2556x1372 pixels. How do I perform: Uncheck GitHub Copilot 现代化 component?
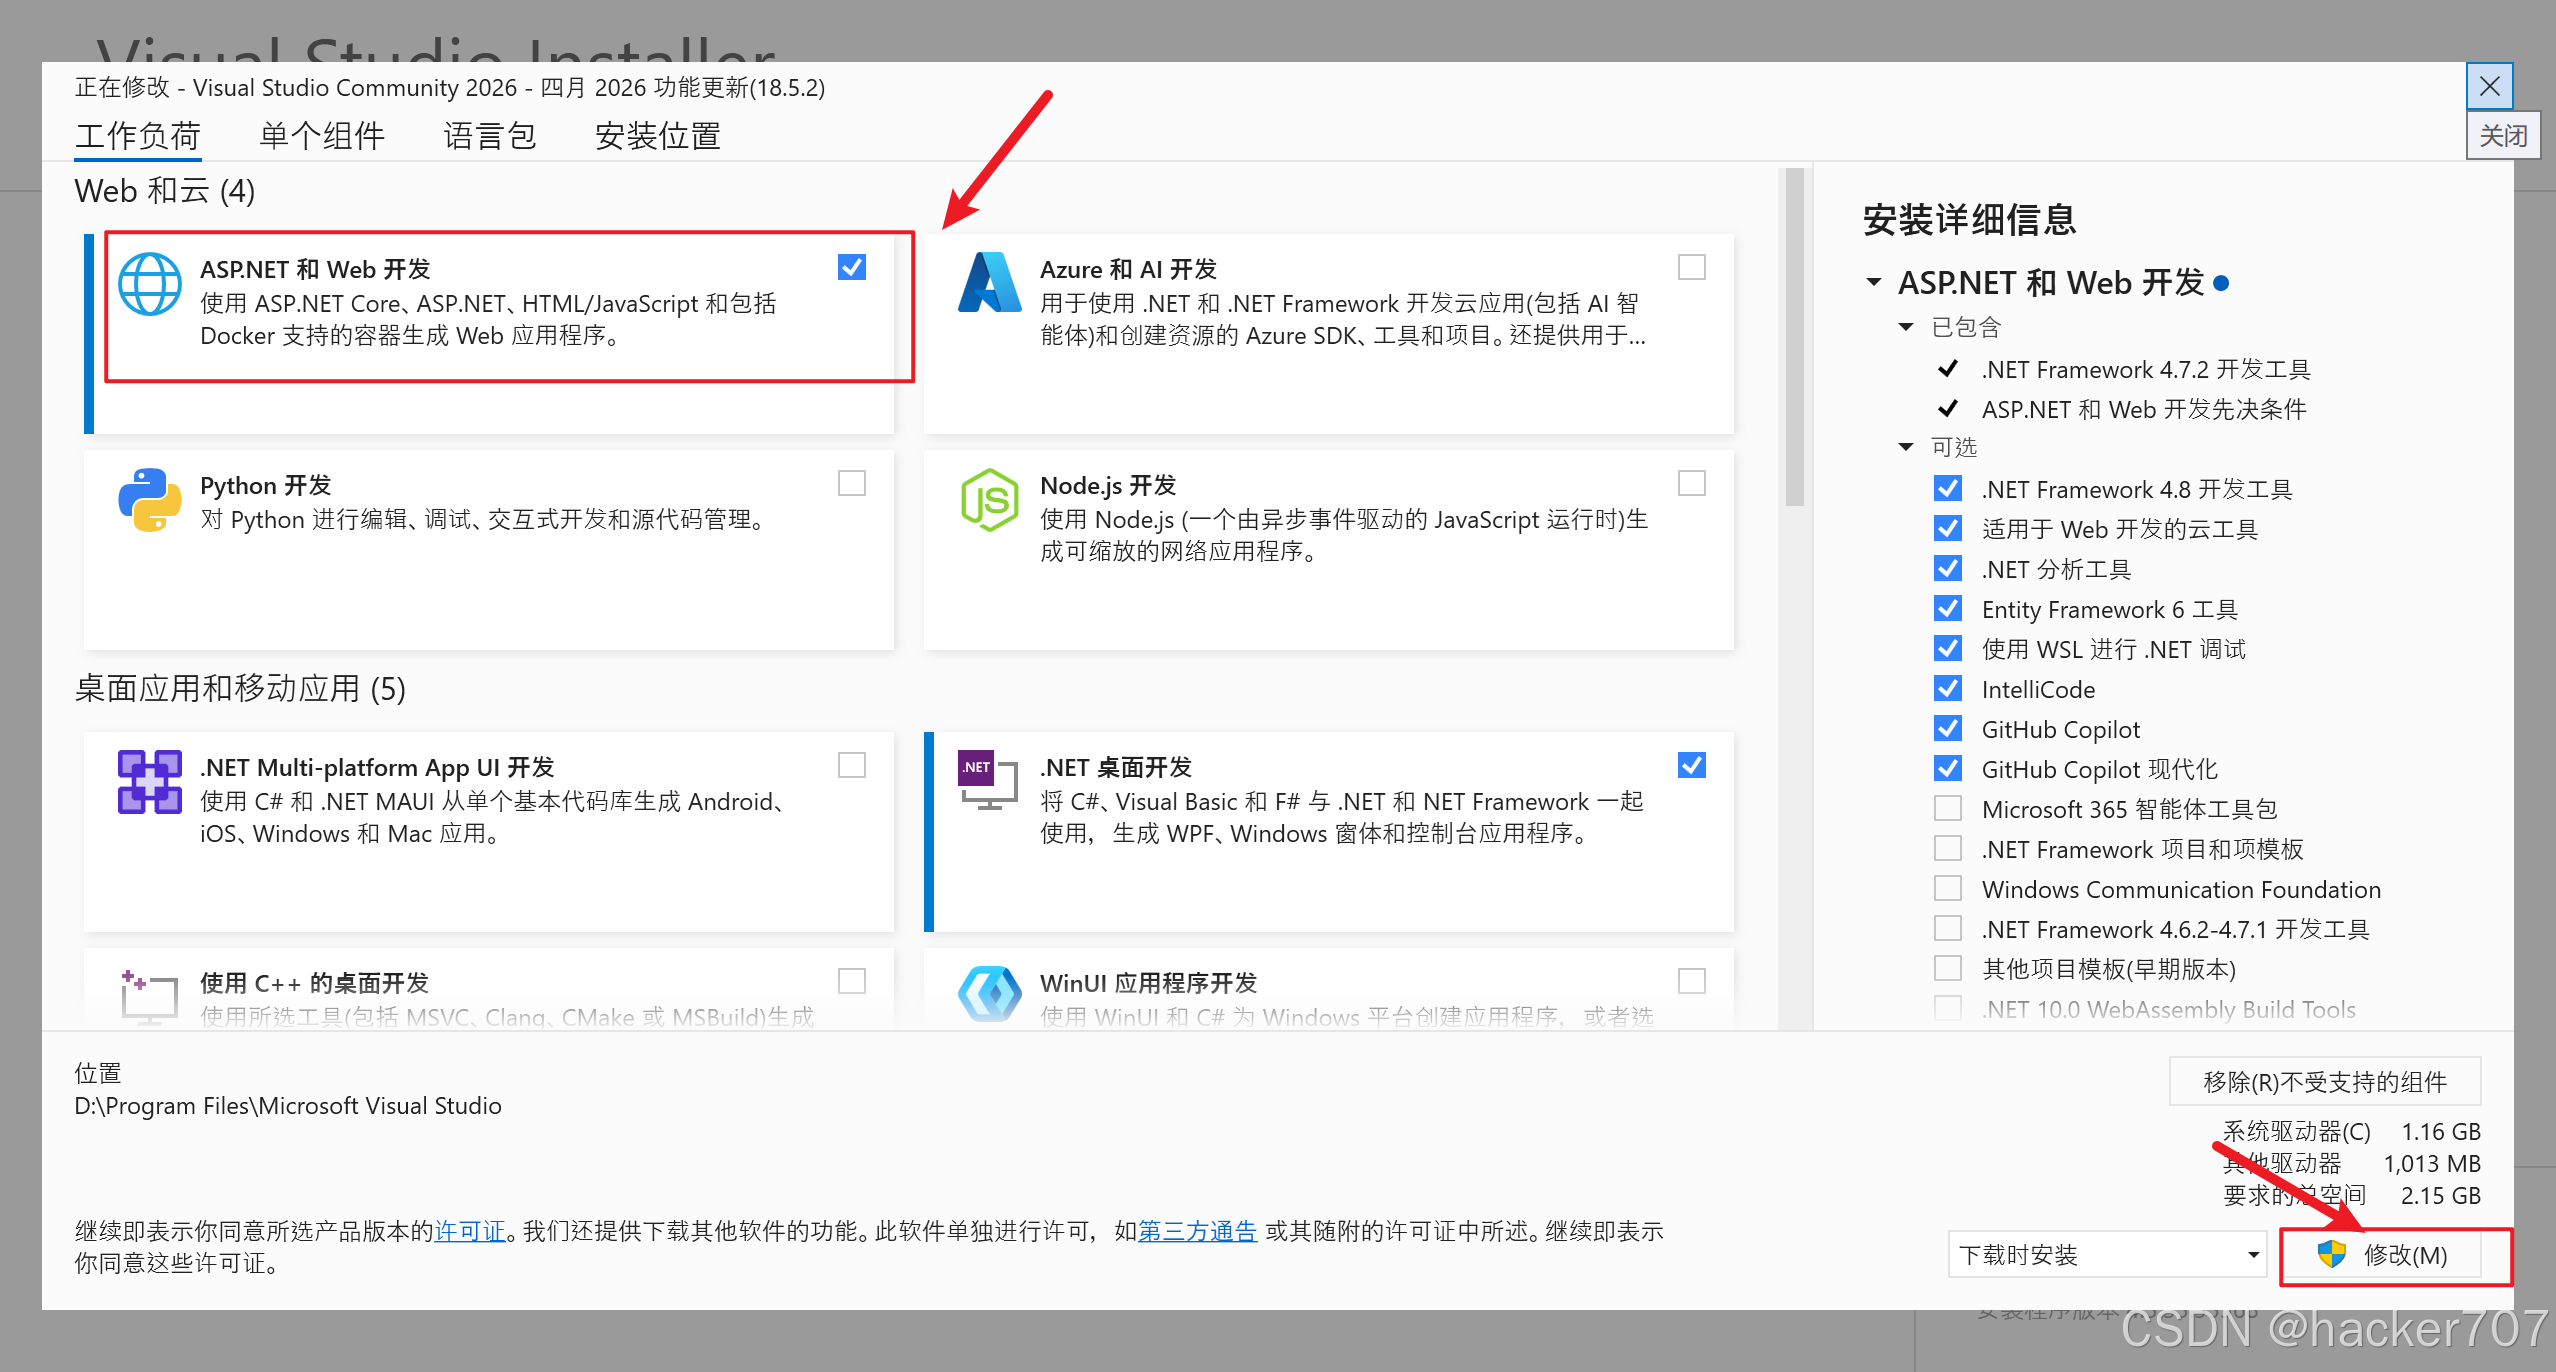pyautogui.click(x=1948, y=768)
